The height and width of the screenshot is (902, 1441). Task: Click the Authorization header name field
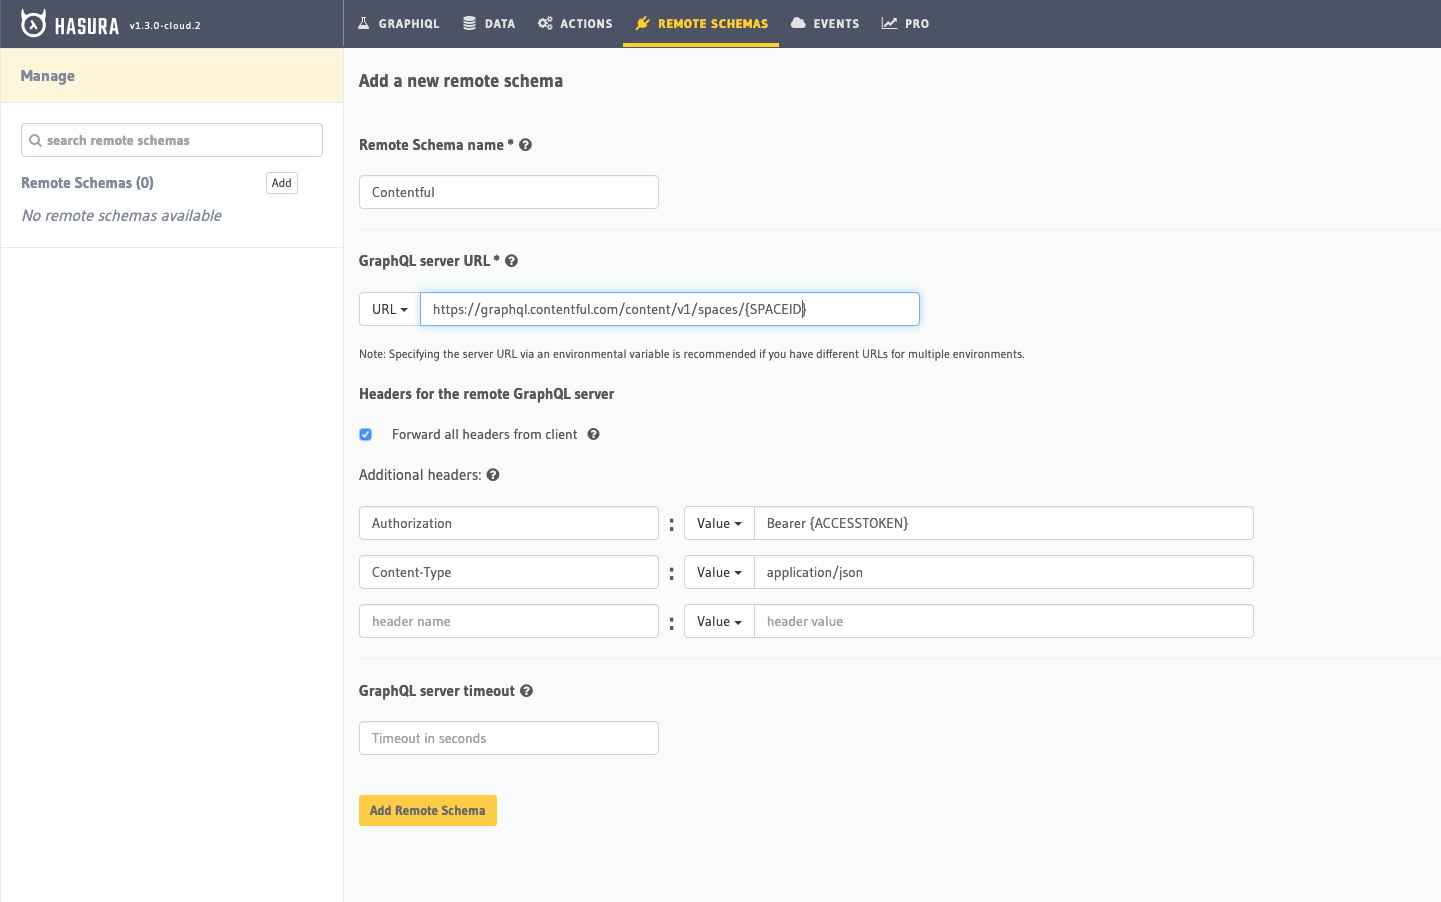[509, 523]
